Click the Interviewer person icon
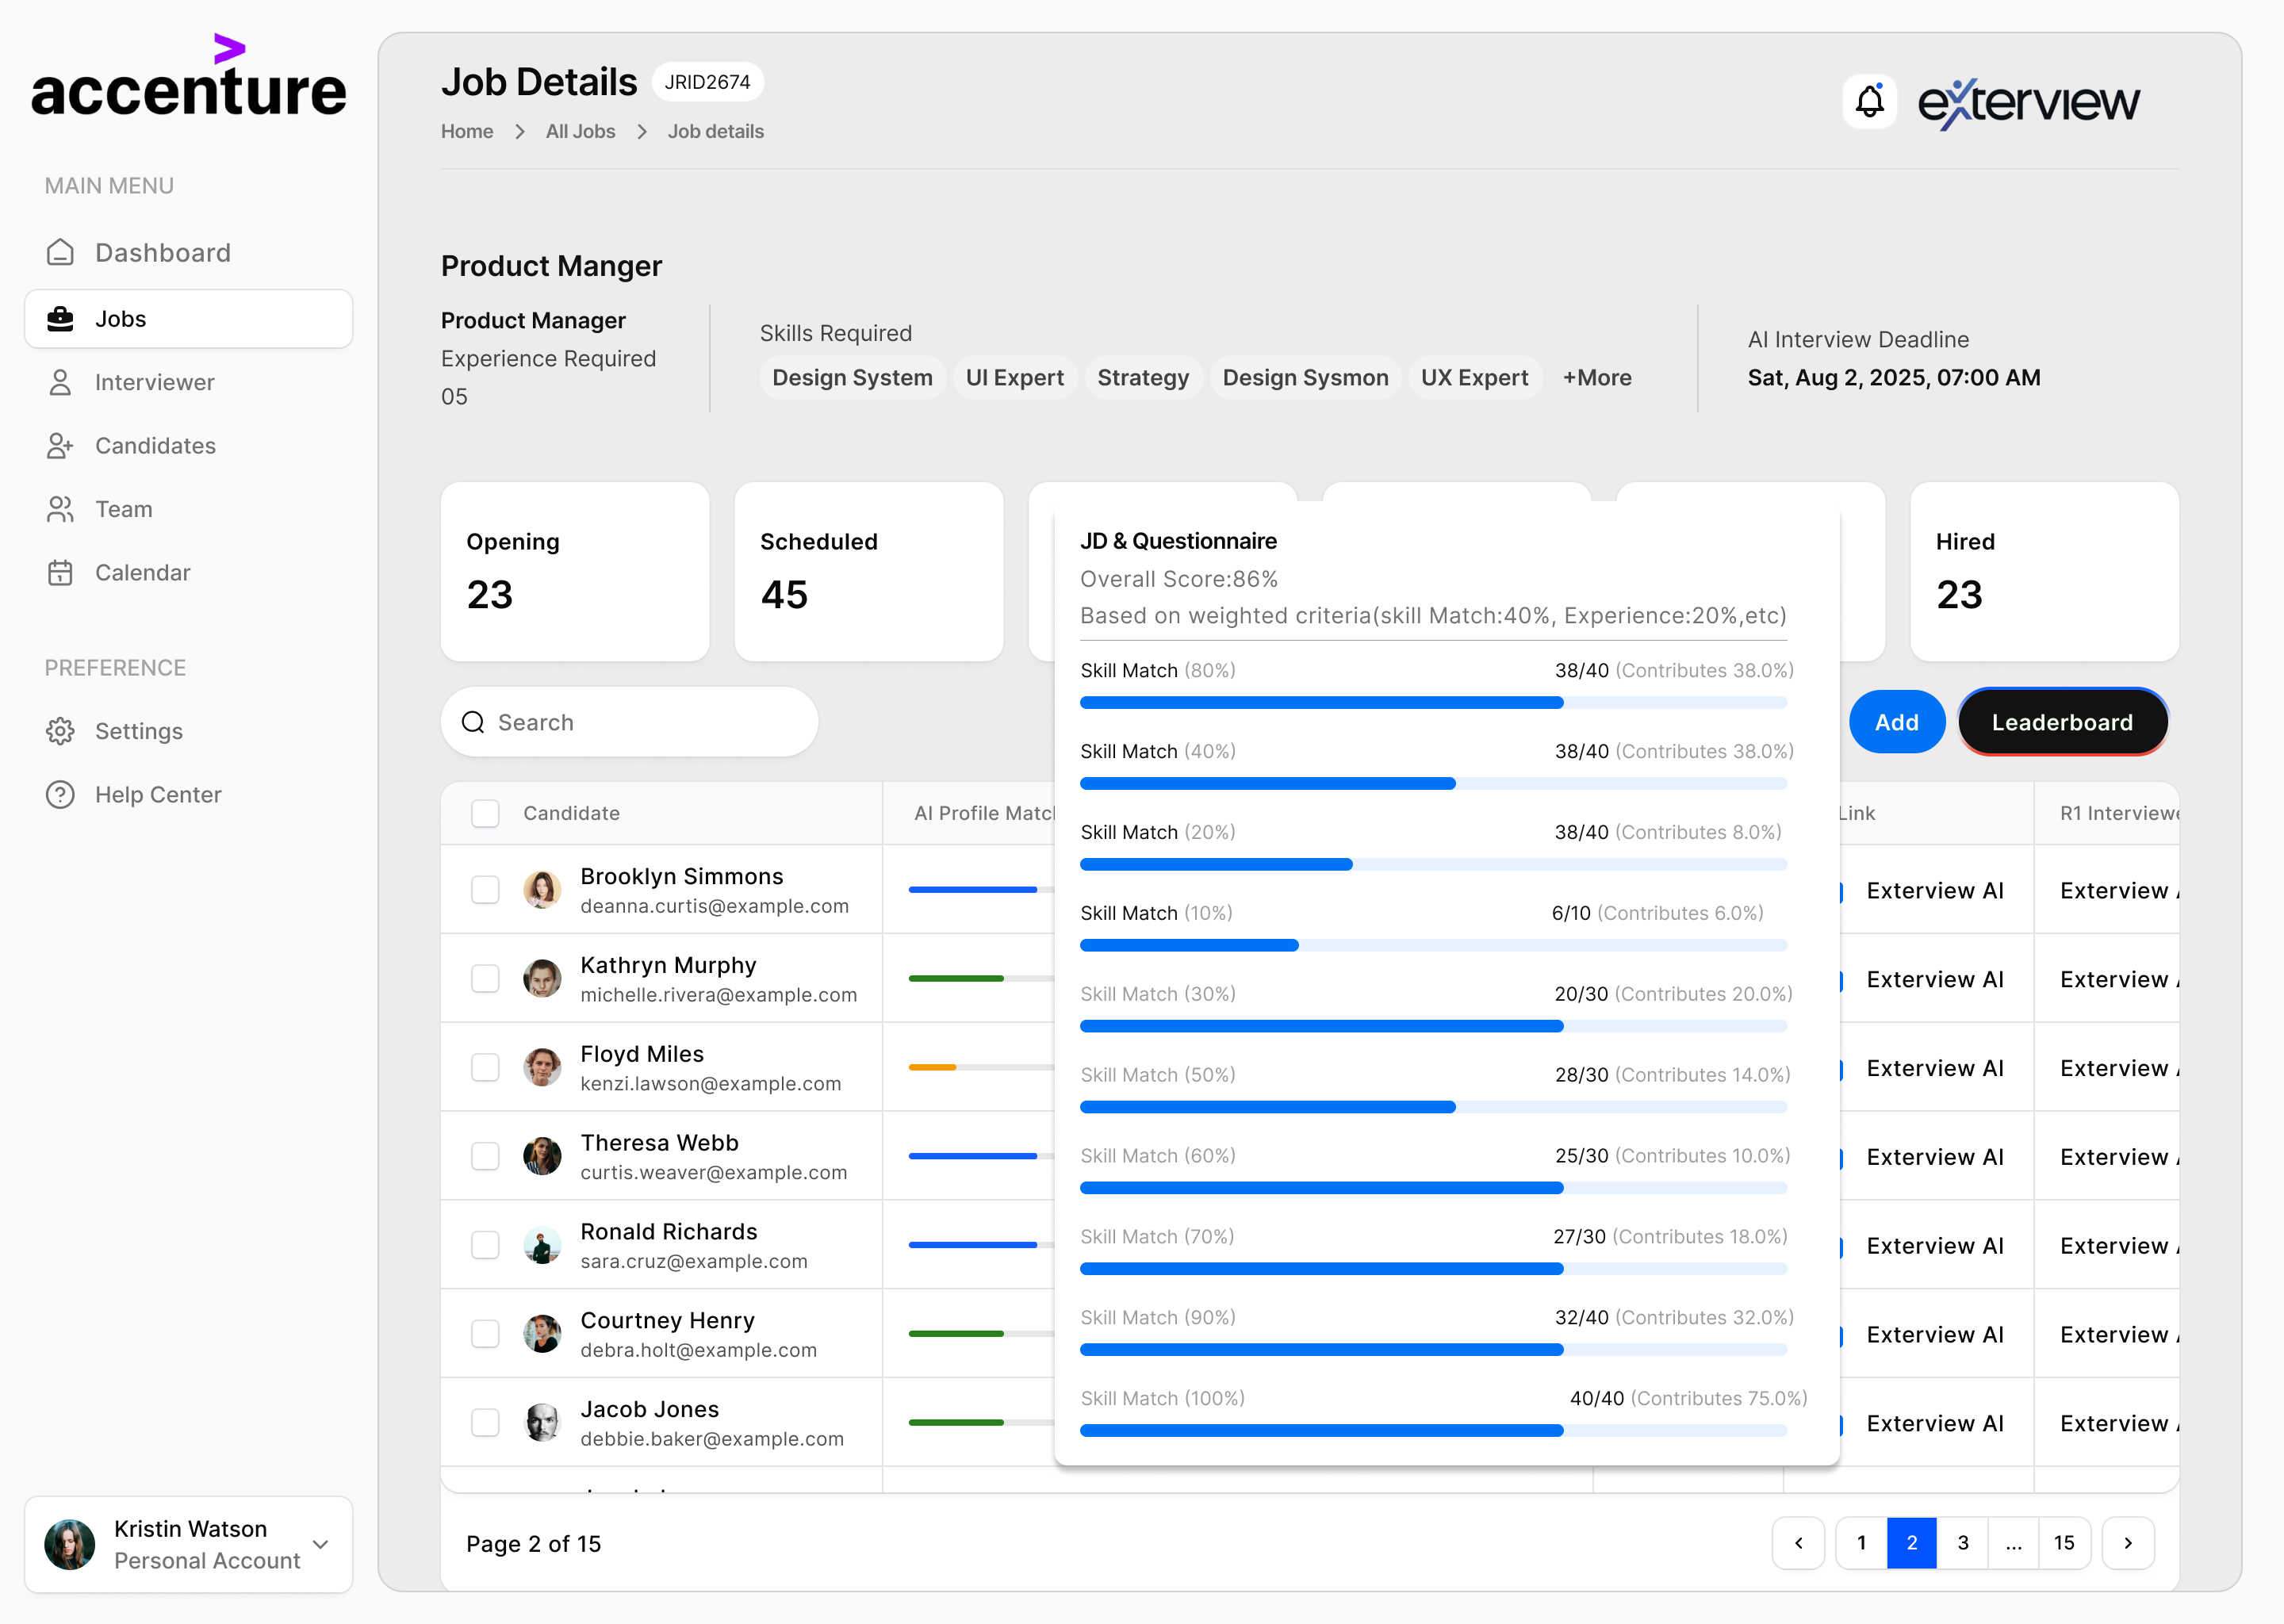 tap(60, 382)
